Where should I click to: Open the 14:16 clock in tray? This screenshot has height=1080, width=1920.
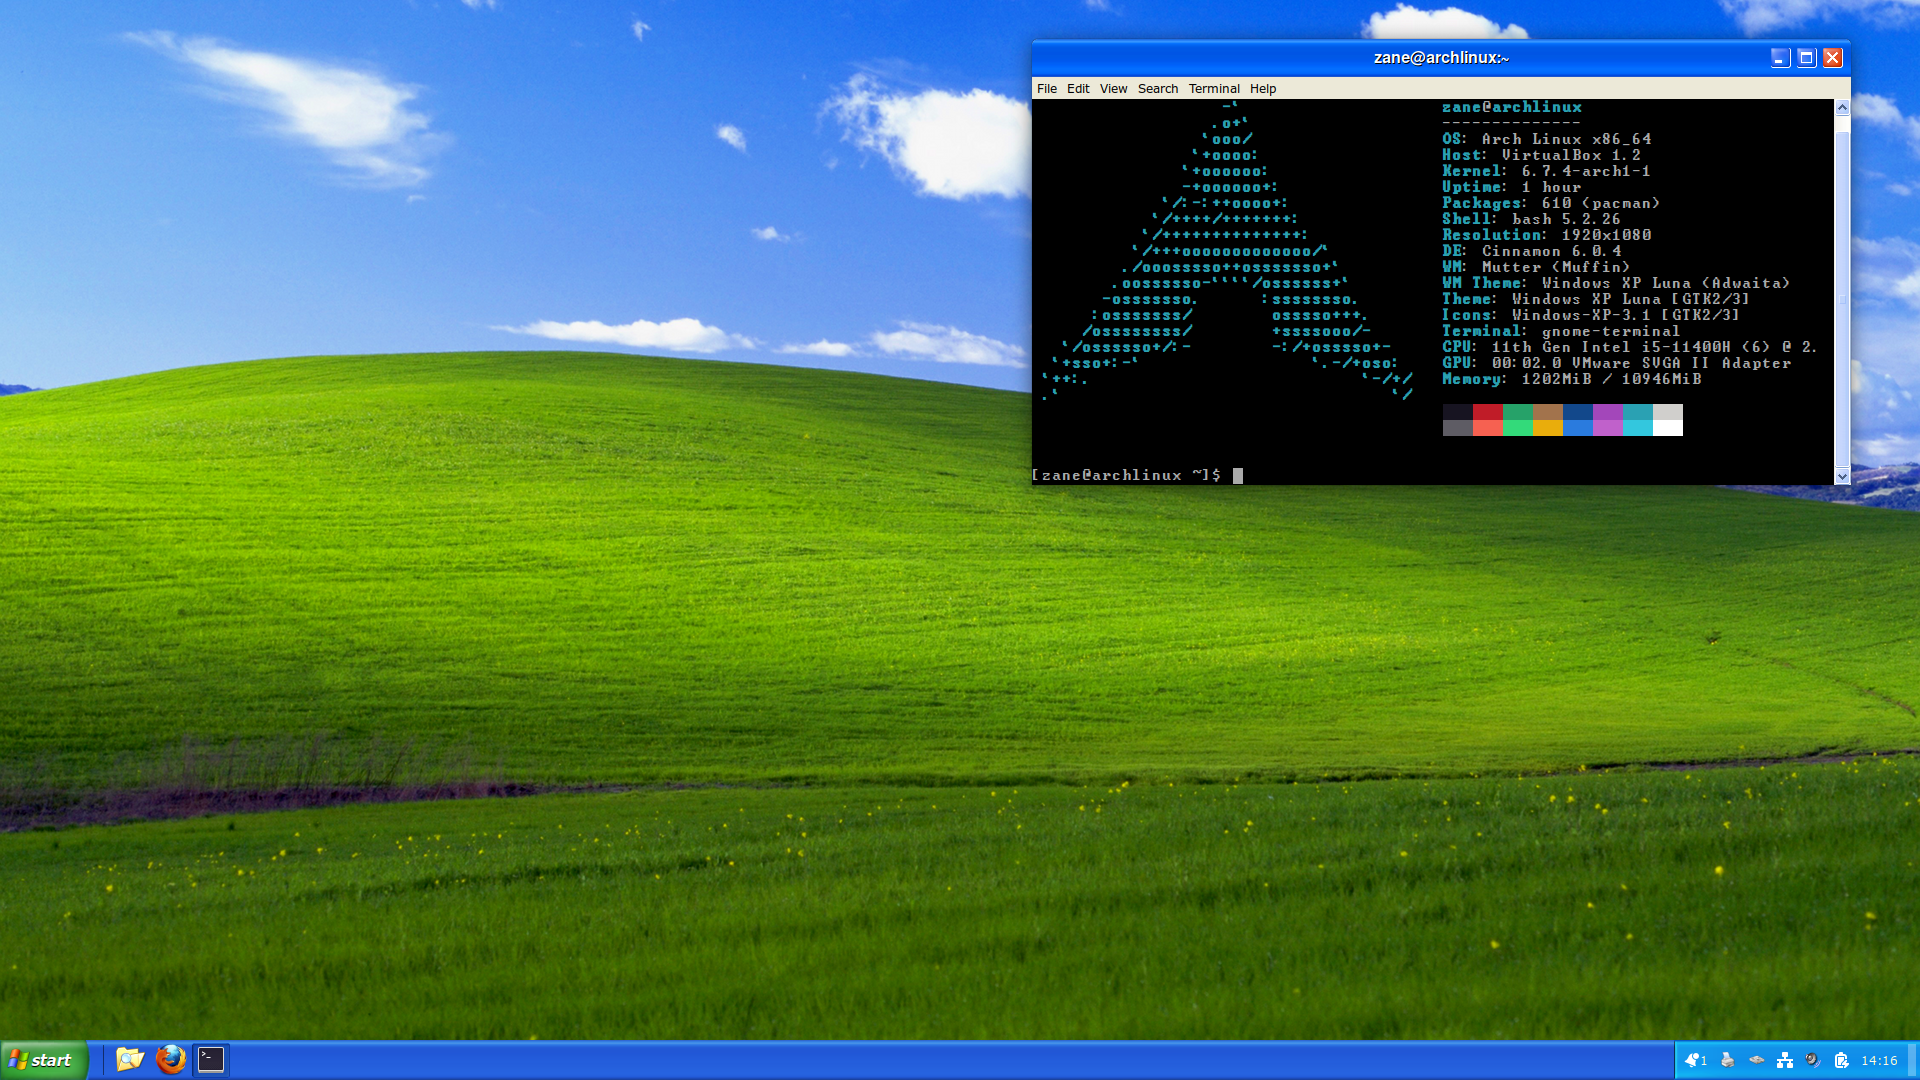pos(1879,1060)
